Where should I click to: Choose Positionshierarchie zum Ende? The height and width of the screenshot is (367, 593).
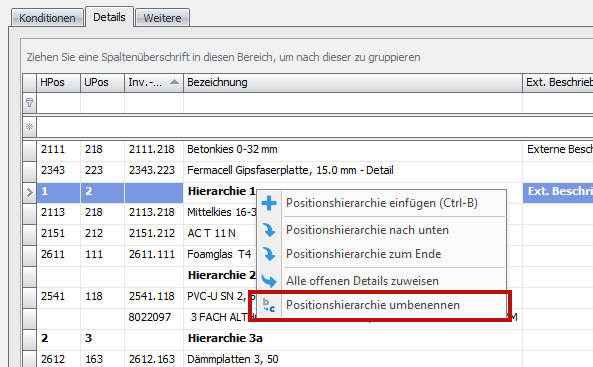pos(382,254)
